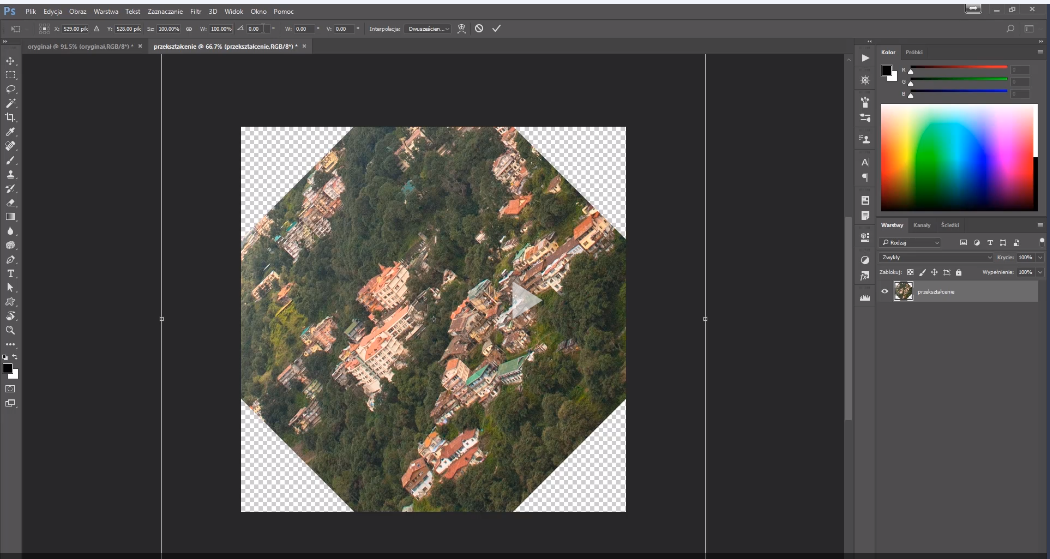The width and height of the screenshot is (1050, 559).
Task: Select the Type tool
Action: (x=11, y=273)
